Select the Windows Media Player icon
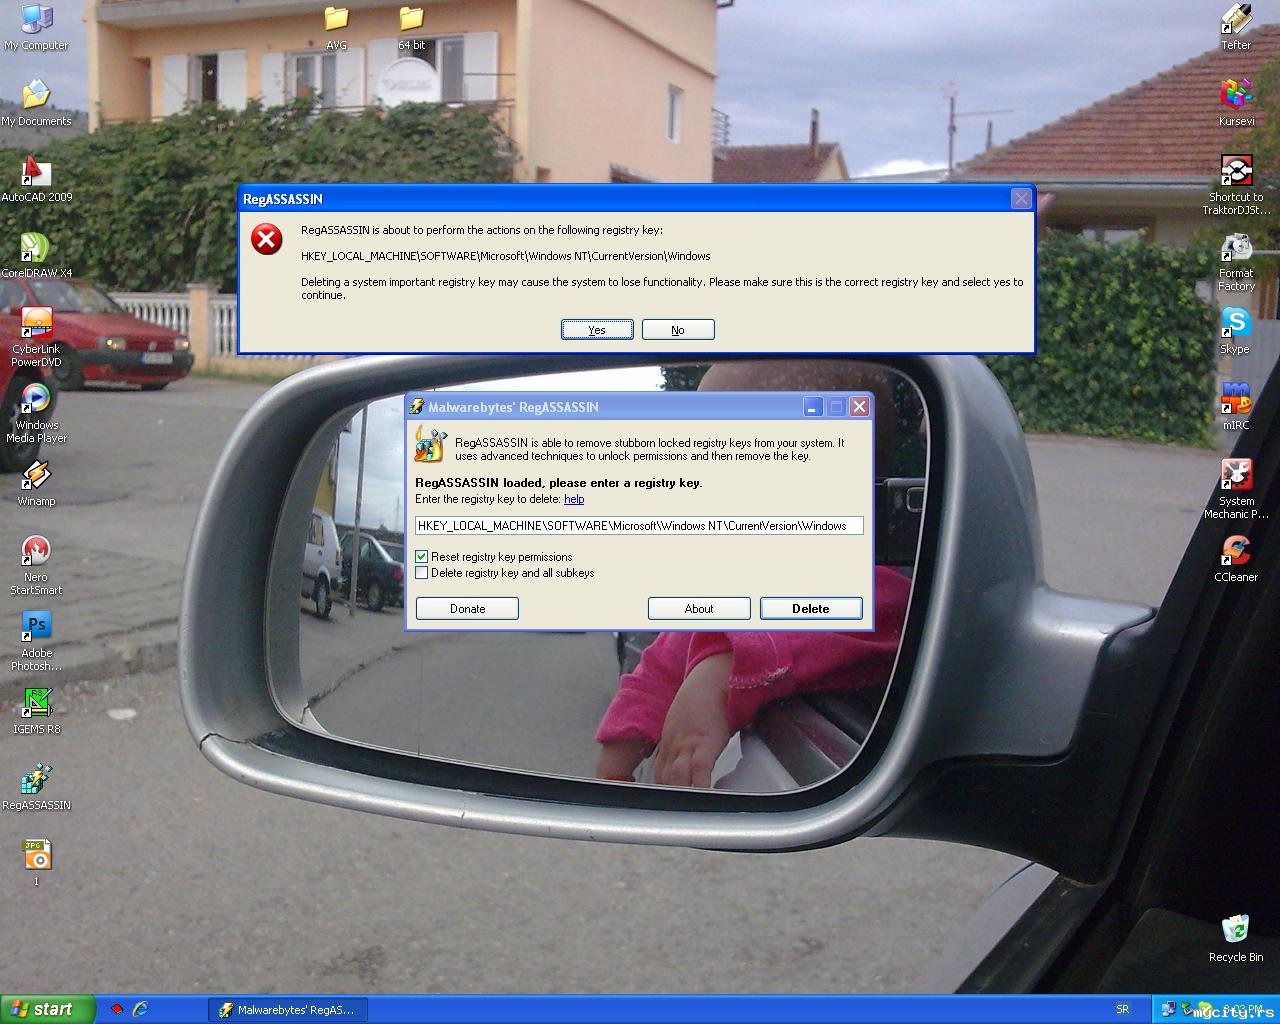The width and height of the screenshot is (1280, 1024). click(36, 413)
